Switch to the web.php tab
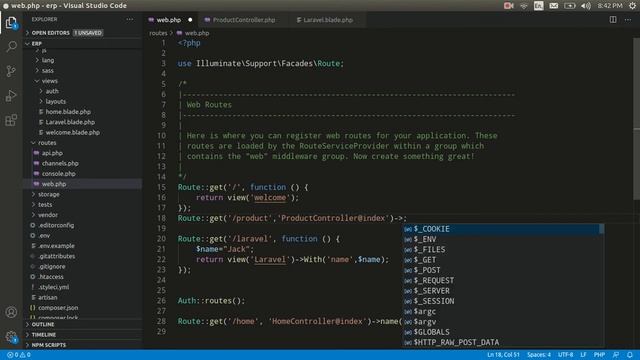Screen dimensions: 640x360 (x=169, y=20)
